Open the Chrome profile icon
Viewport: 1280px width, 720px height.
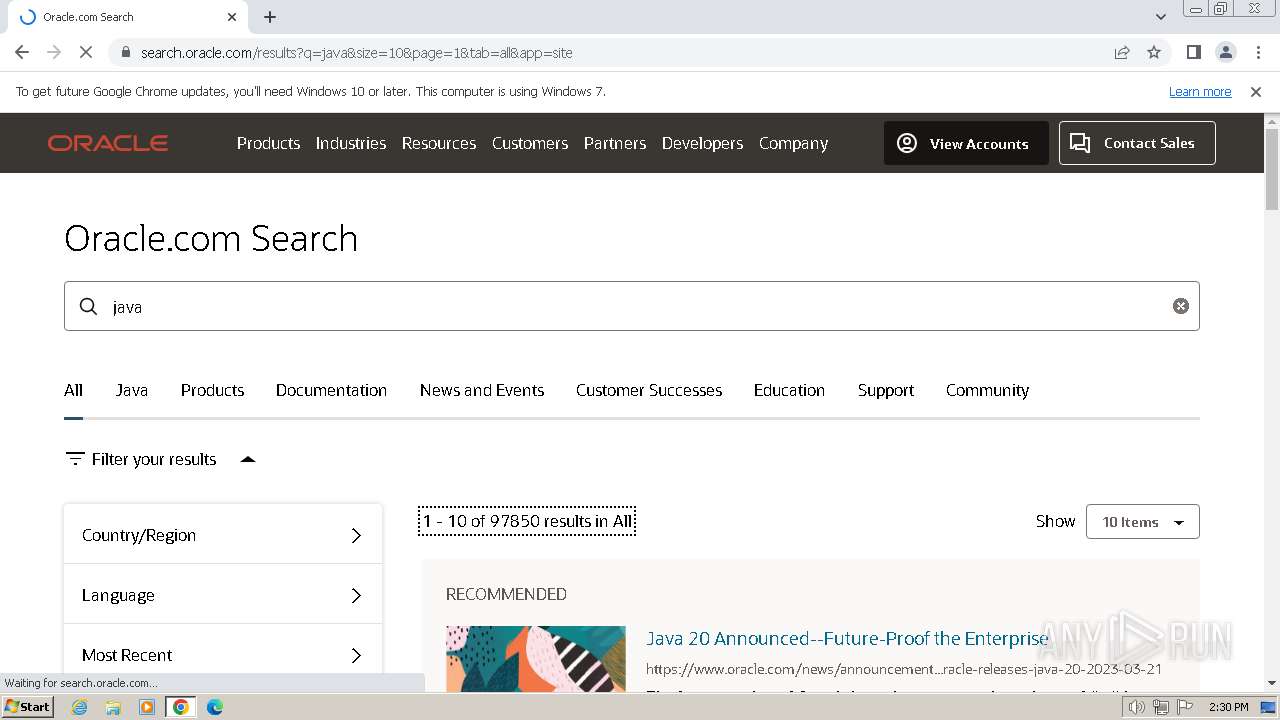(x=1225, y=52)
